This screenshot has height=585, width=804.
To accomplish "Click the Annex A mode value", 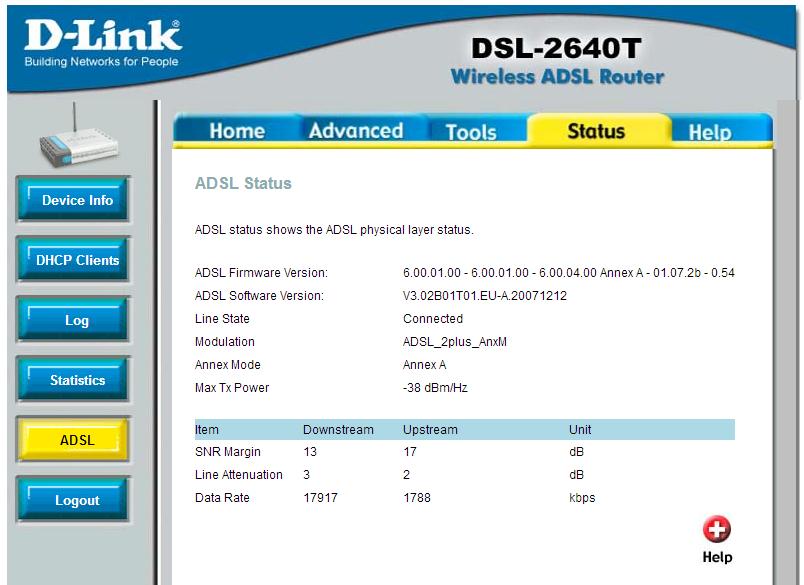I will 425,365.
